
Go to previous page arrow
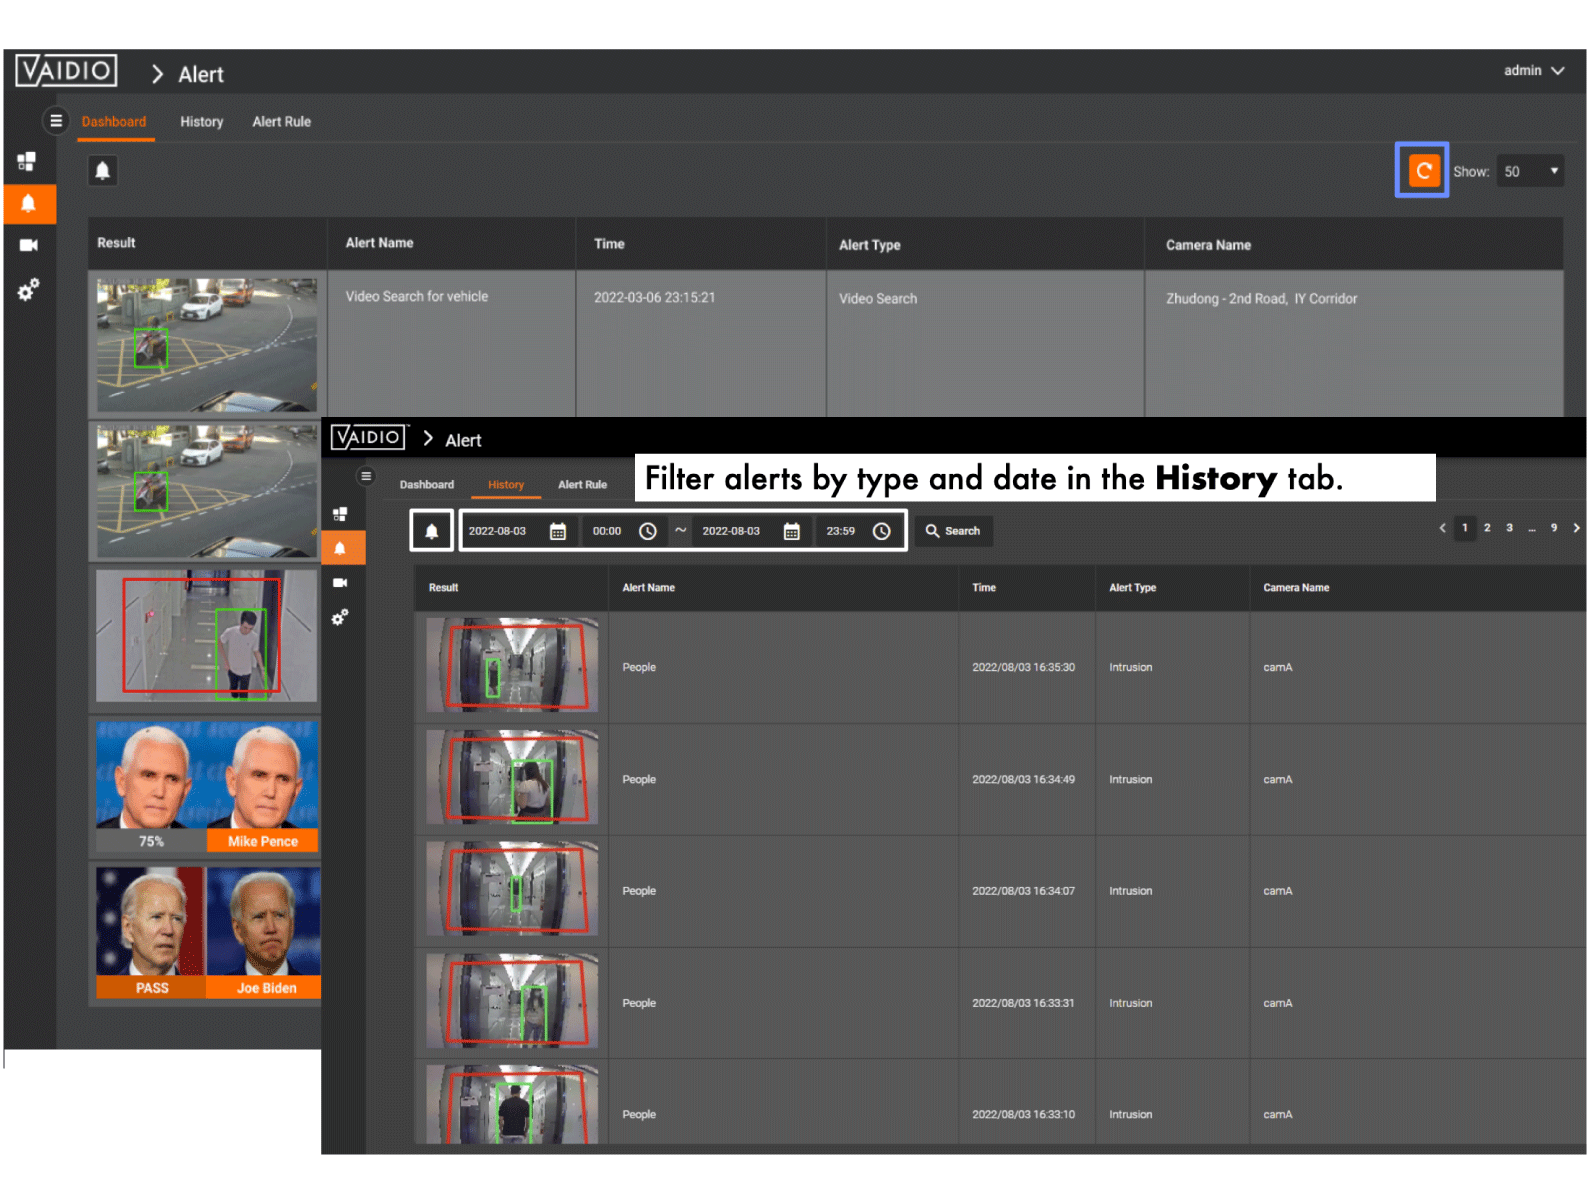1442,528
